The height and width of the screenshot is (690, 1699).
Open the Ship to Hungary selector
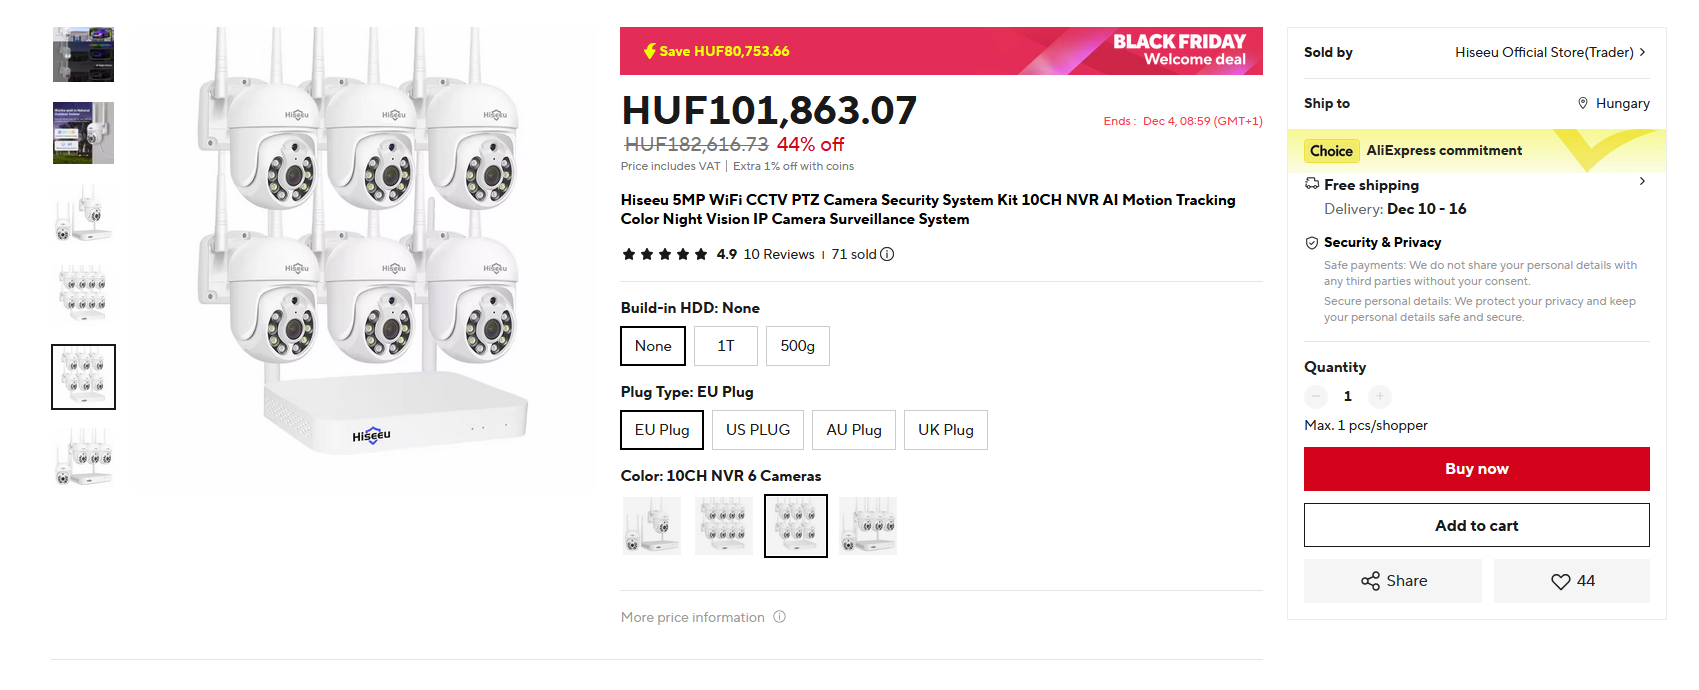coord(1614,103)
